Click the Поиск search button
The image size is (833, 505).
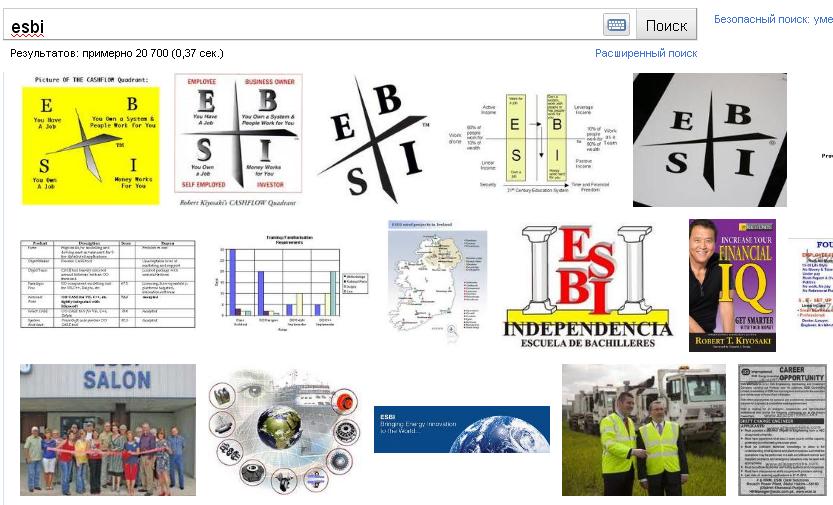[x=666, y=25]
